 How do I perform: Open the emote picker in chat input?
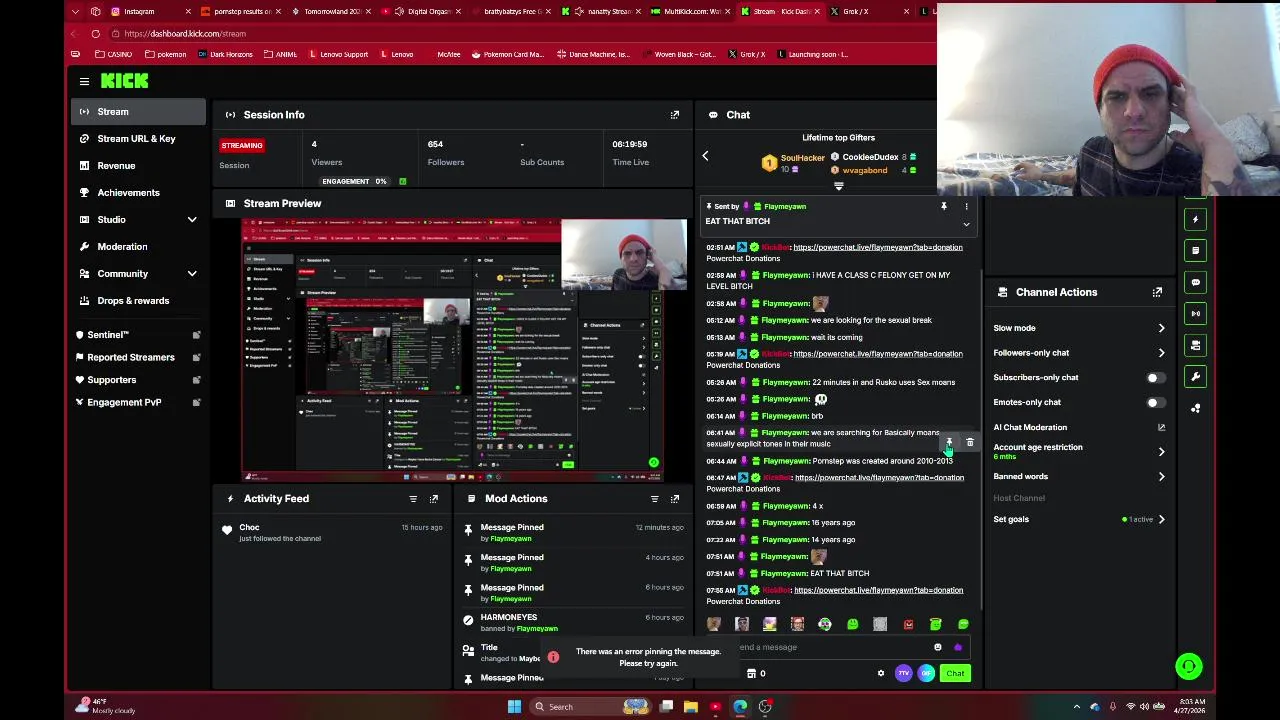[x=937, y=647]
